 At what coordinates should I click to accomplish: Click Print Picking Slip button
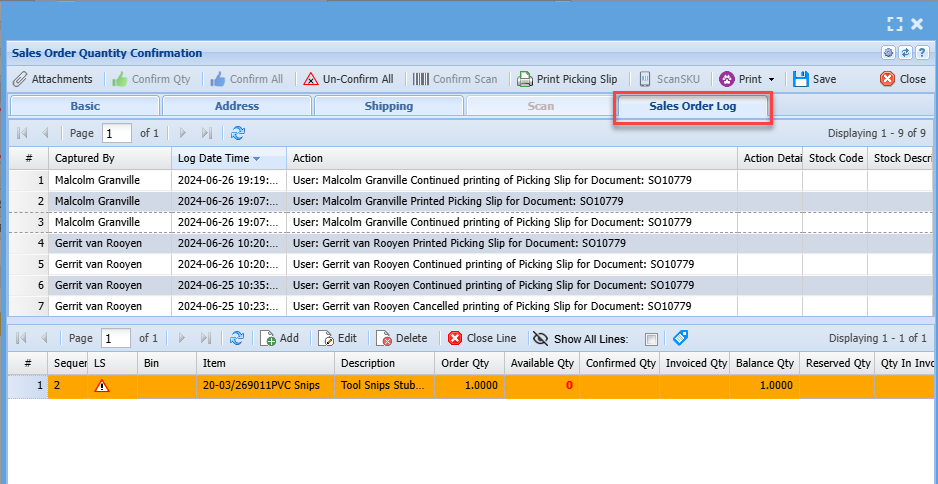pyautogui.click(x=566, y=79)
